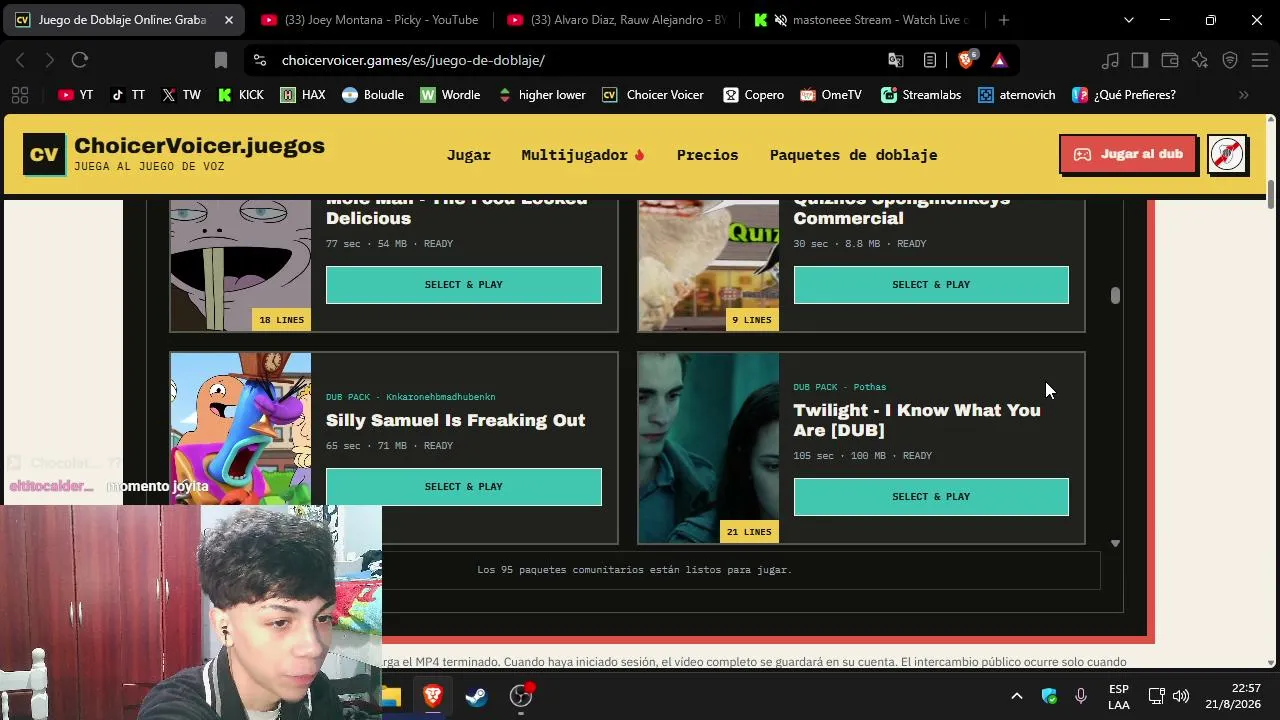Open the Brave Shields lion icon

(966, 60)
